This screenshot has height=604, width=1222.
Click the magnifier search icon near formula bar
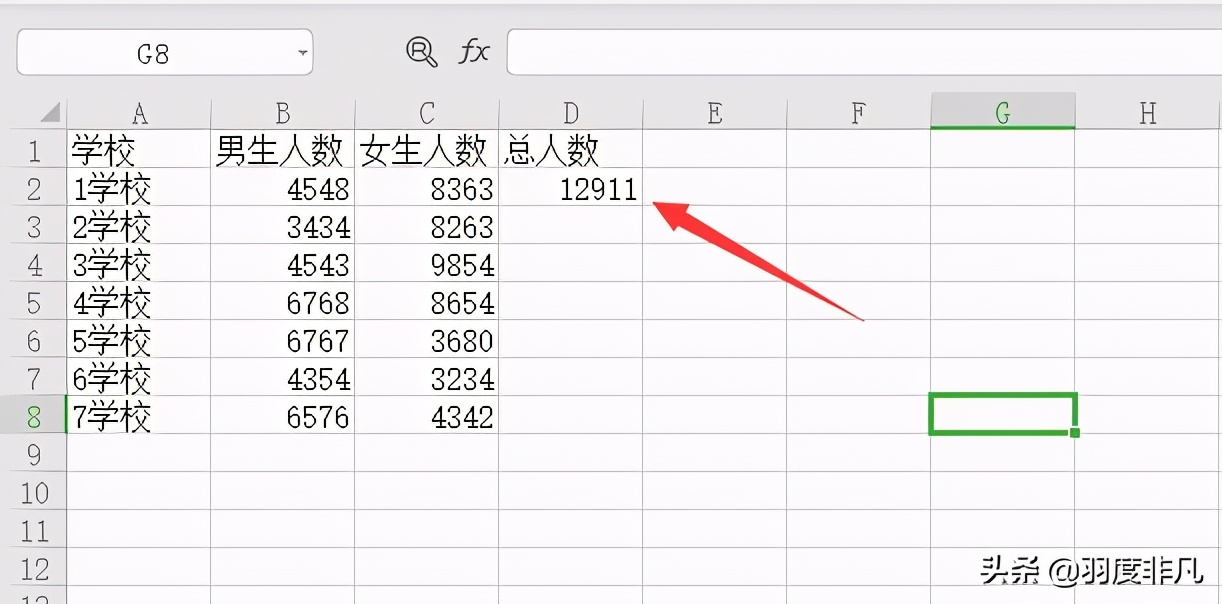[x=421, y=52]
